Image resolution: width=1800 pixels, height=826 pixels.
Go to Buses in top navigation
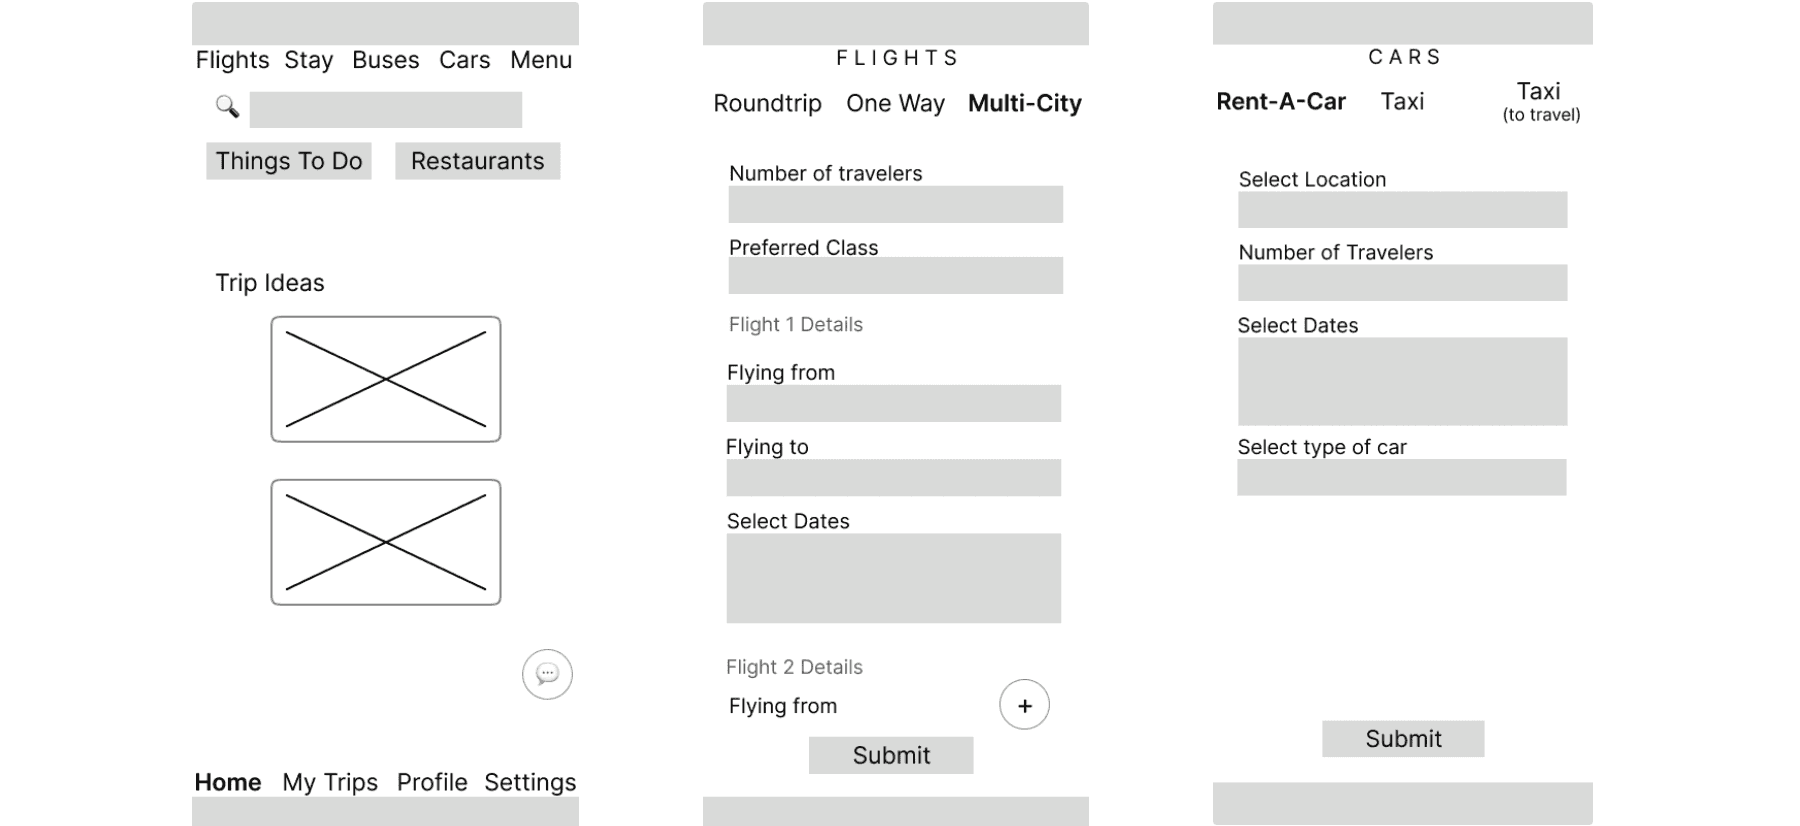[386, 60]
